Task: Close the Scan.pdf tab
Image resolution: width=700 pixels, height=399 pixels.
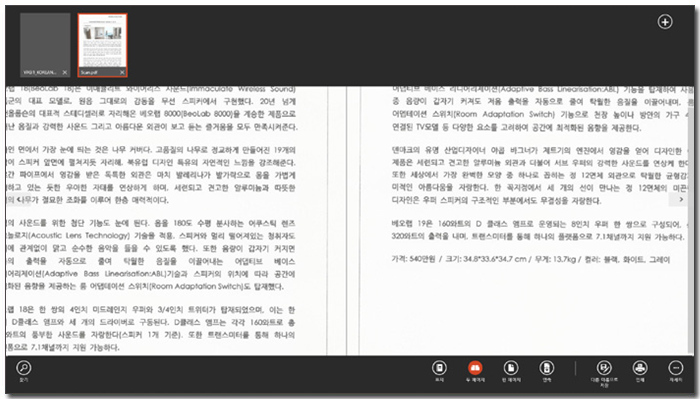Action: [x=122, y=72]
